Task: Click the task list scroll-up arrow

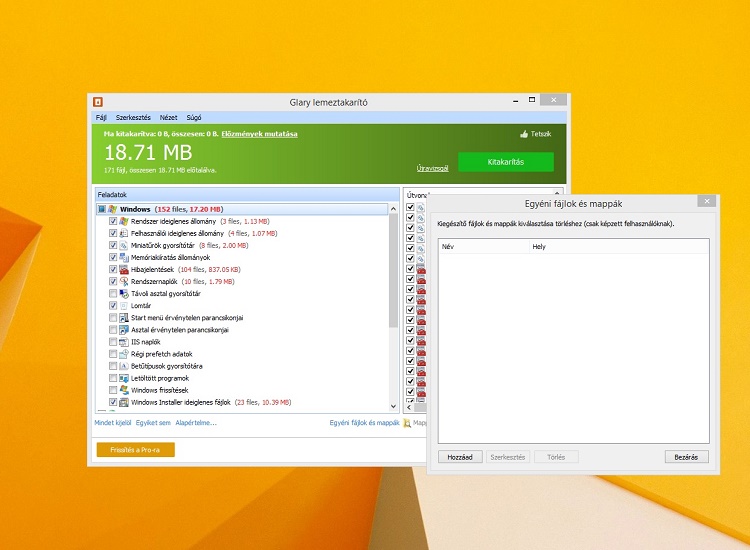Action: [x=393, y=209]
